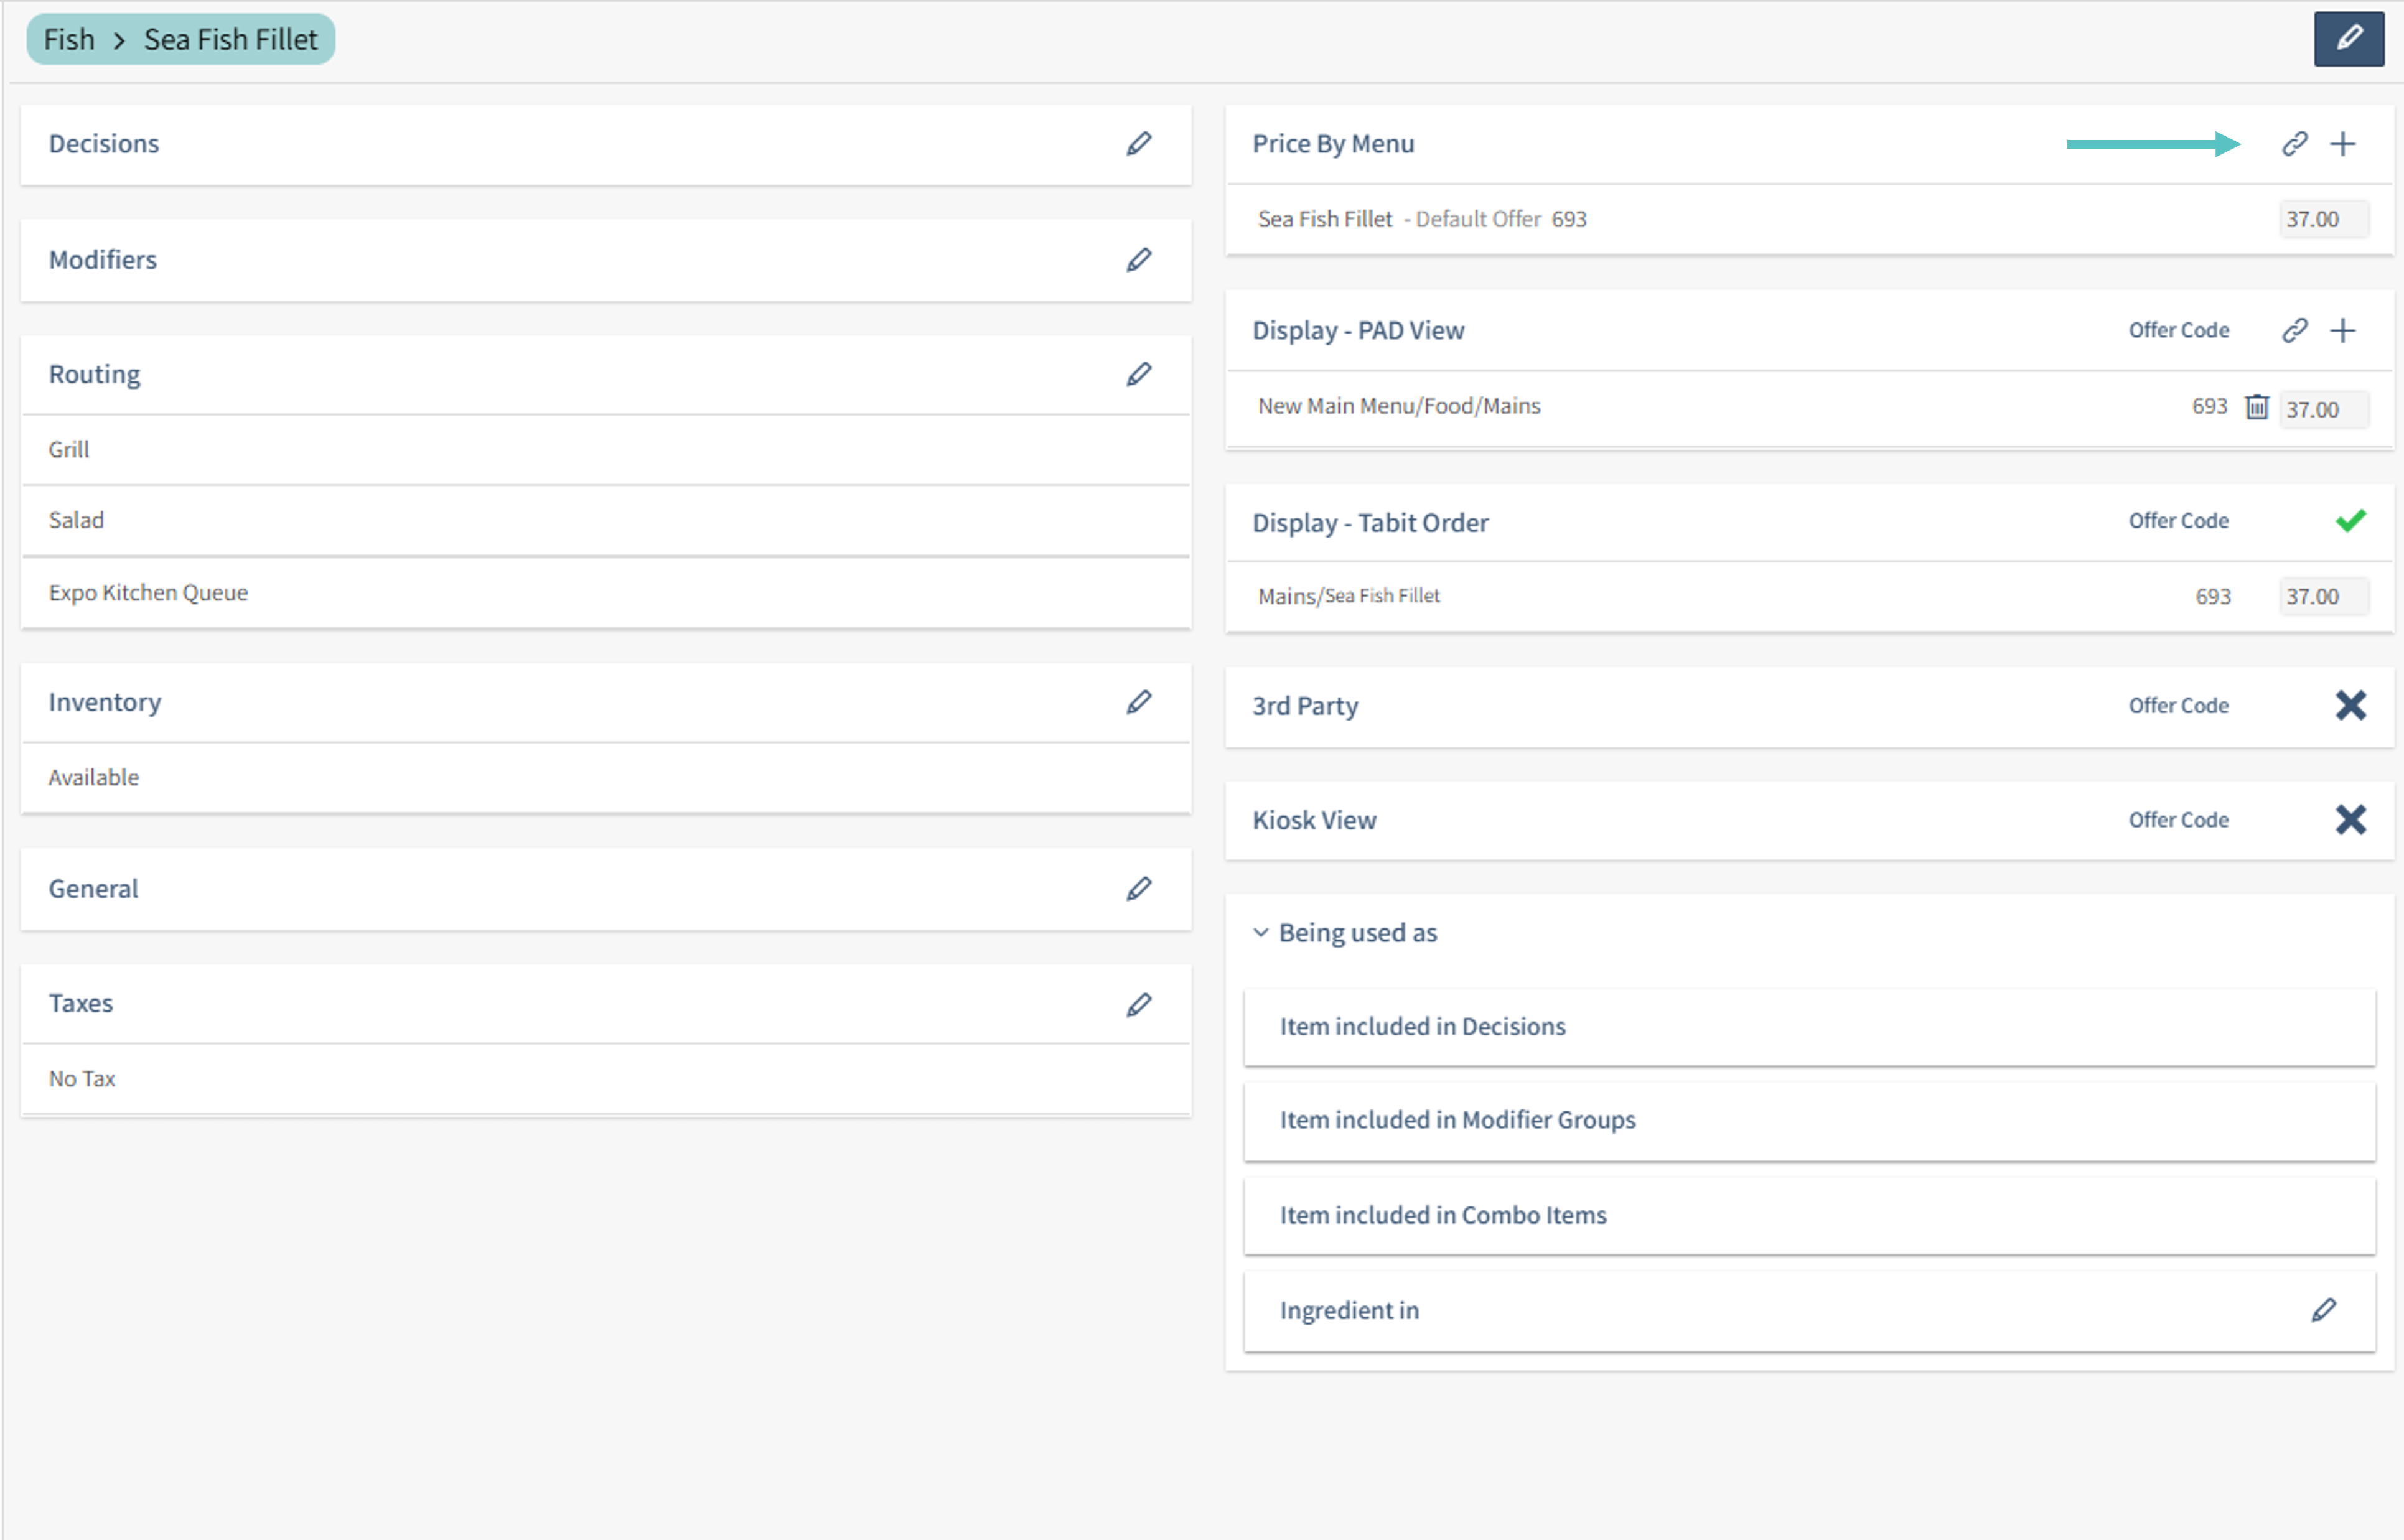Toggle the Kiosk View X status
The width and height of the screenshot is (2404, 1540).
2350,820
